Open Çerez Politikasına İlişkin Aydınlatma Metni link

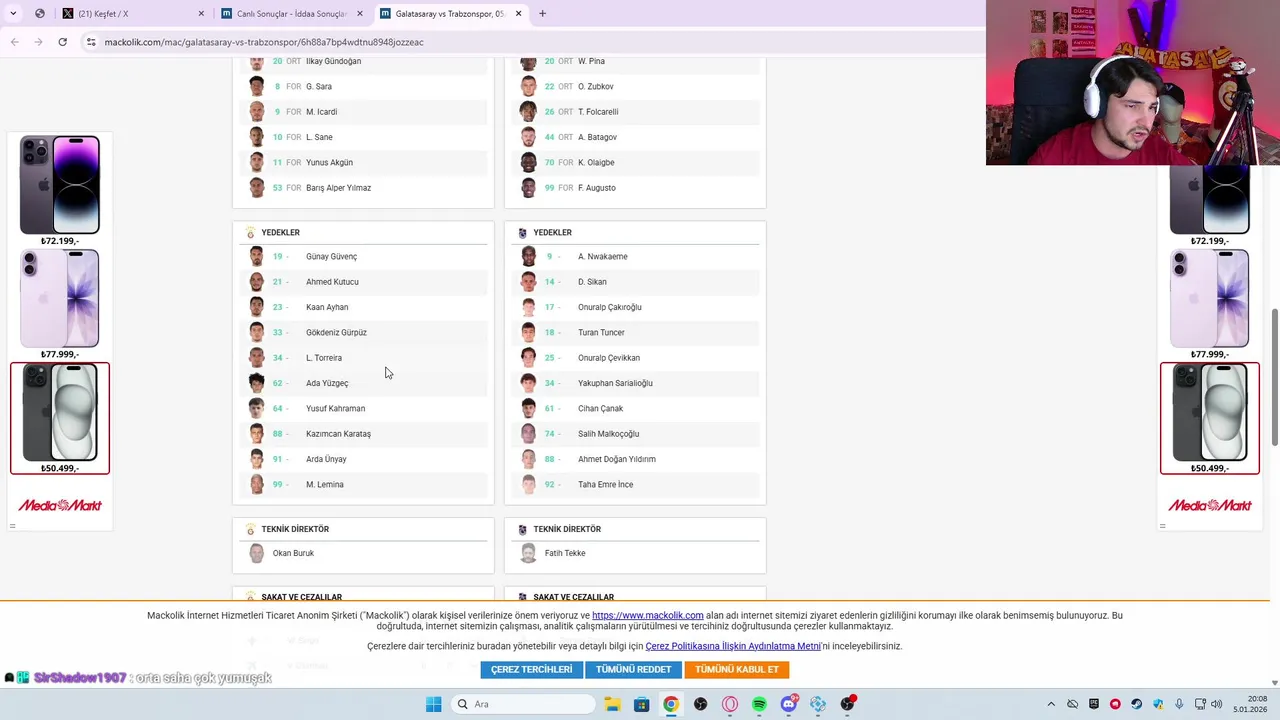pos(733,646)
